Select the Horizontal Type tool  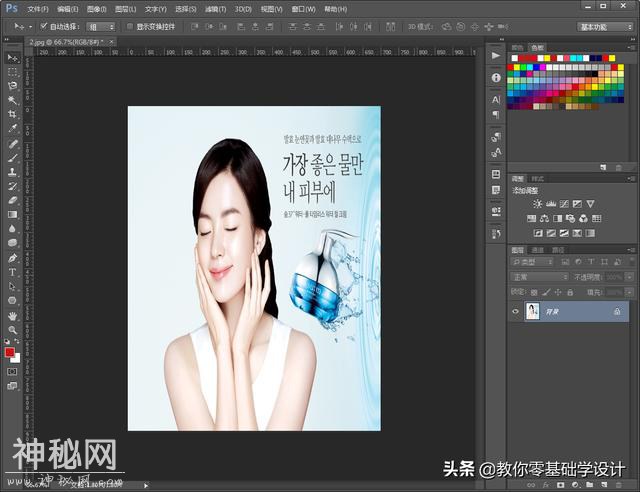coord(13,272)
